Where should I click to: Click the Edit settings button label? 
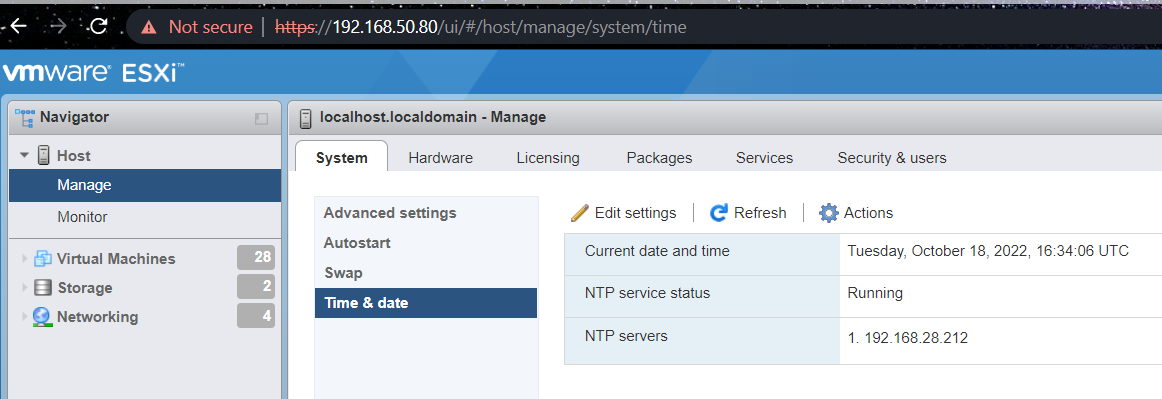pos(635,213)
